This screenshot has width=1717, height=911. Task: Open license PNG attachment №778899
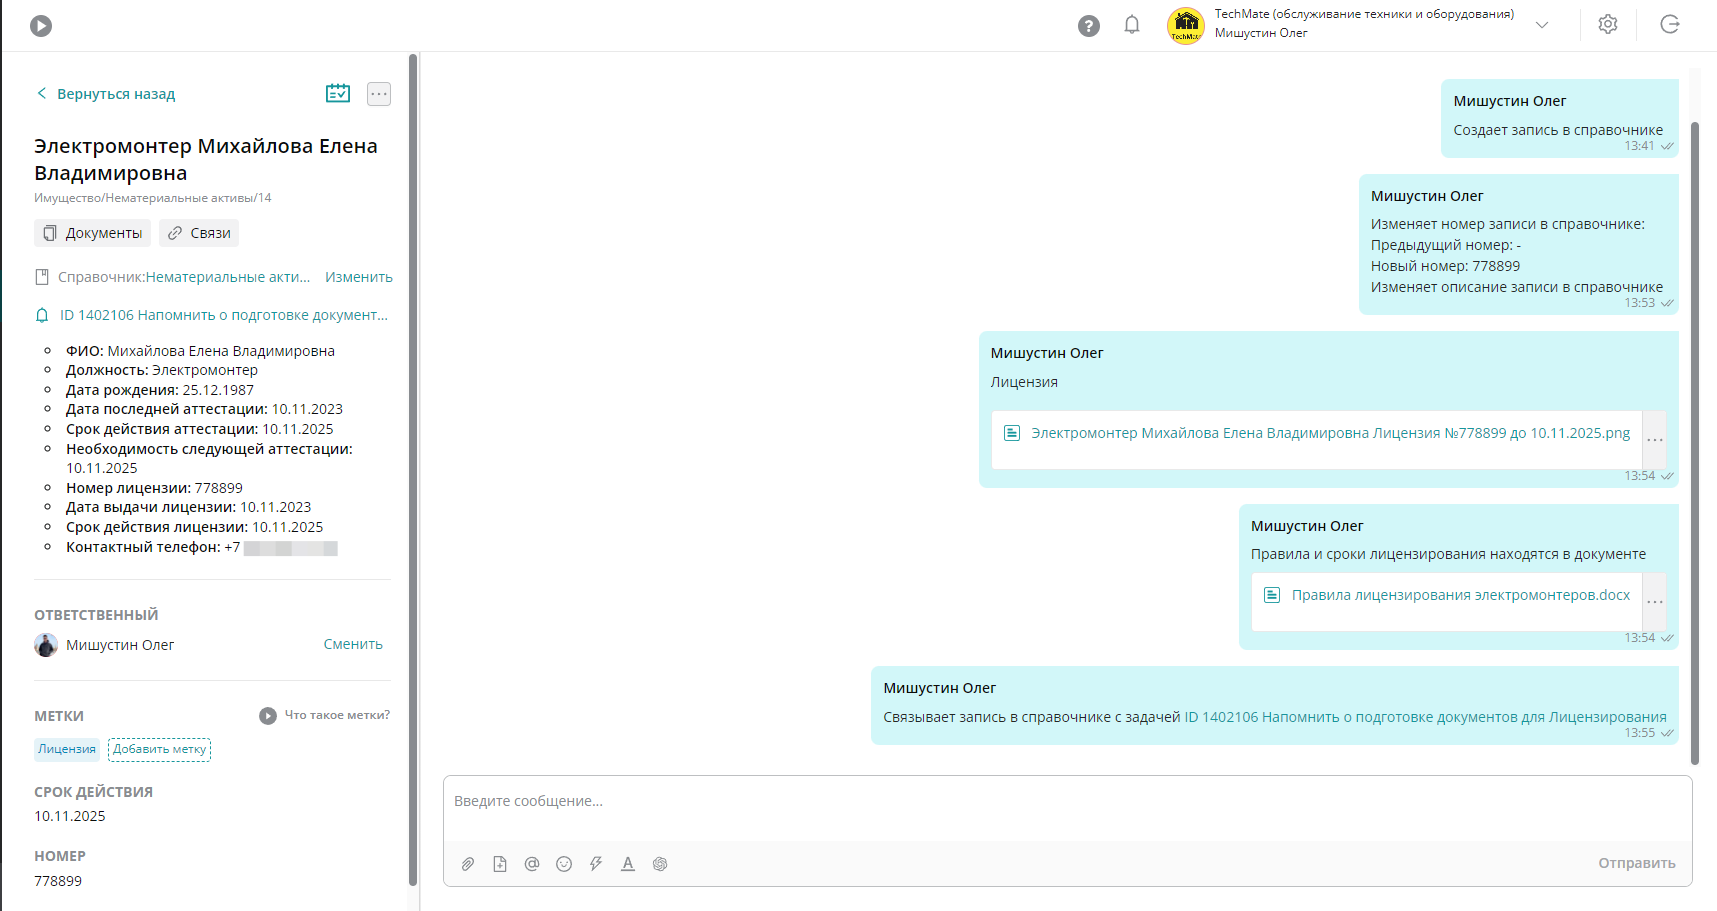1330,433
